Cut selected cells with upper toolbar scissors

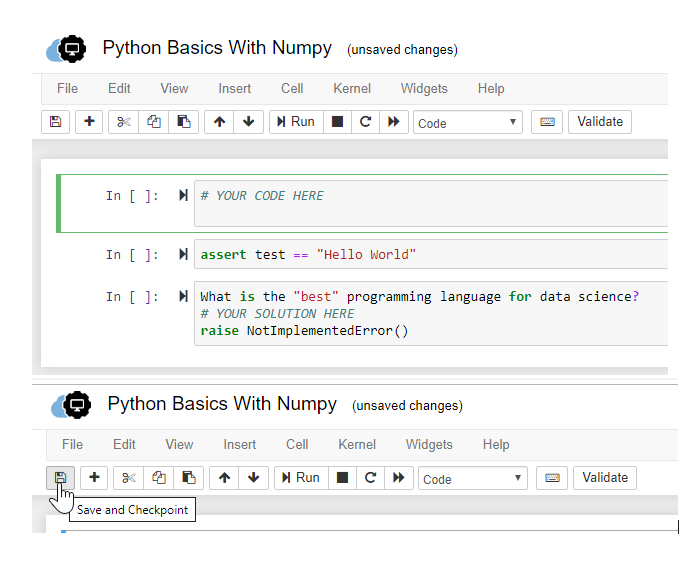pos(123,122)
